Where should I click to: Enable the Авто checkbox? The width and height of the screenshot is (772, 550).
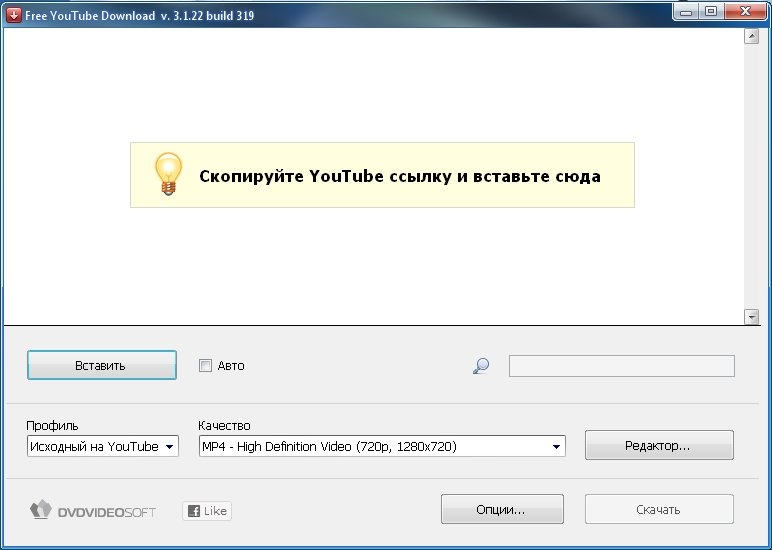click(206, 366)
